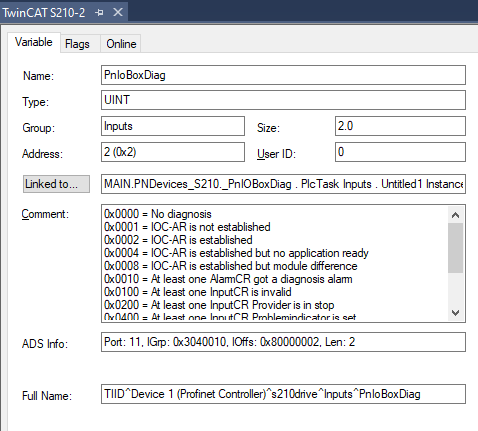Pin the TwinCAT S210-2 document tab
The width and height of the screenshot is (478, 431).
pyautogui.click(x=99, y=13)
